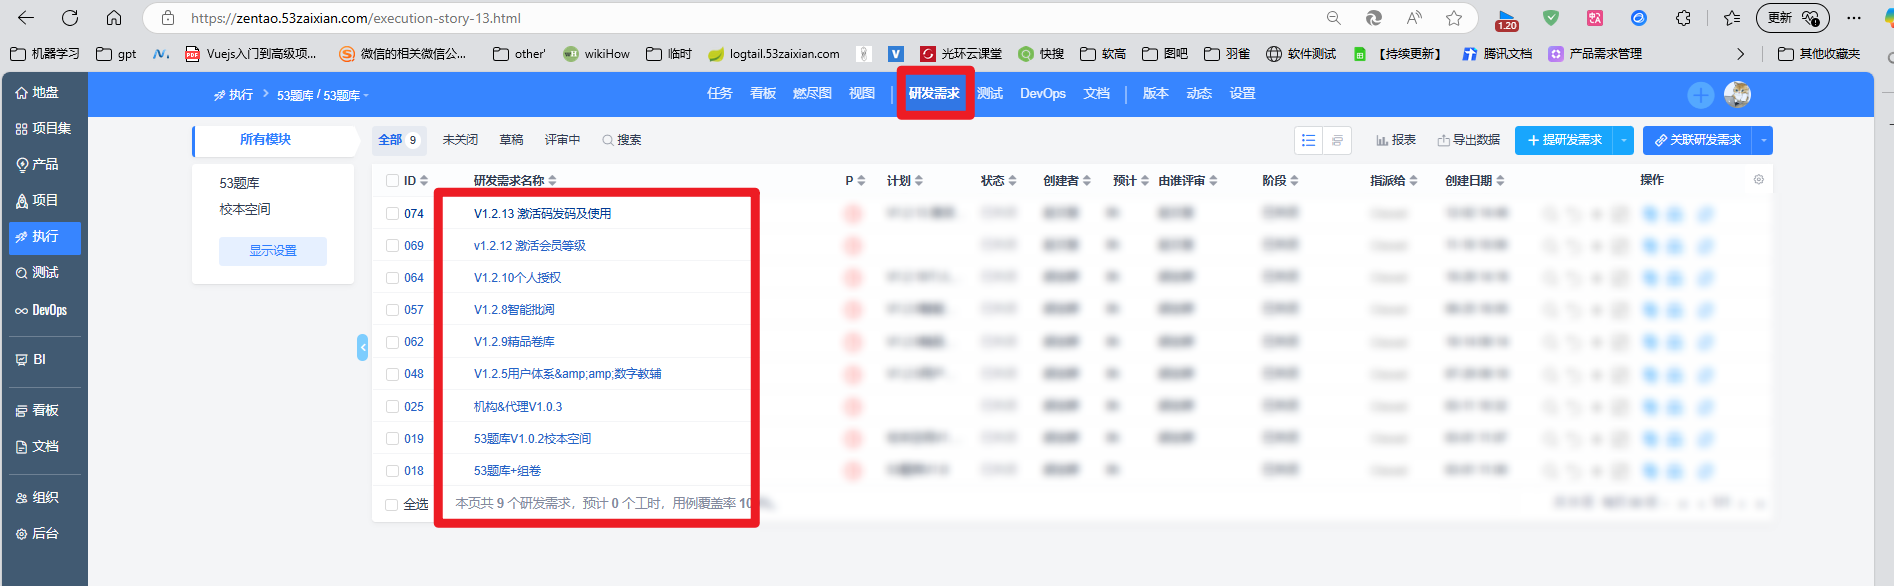The width and height of the screenshot is (1894, 586).
Task: Open 组织 in the left sidebar
Action: coord(37,497)
